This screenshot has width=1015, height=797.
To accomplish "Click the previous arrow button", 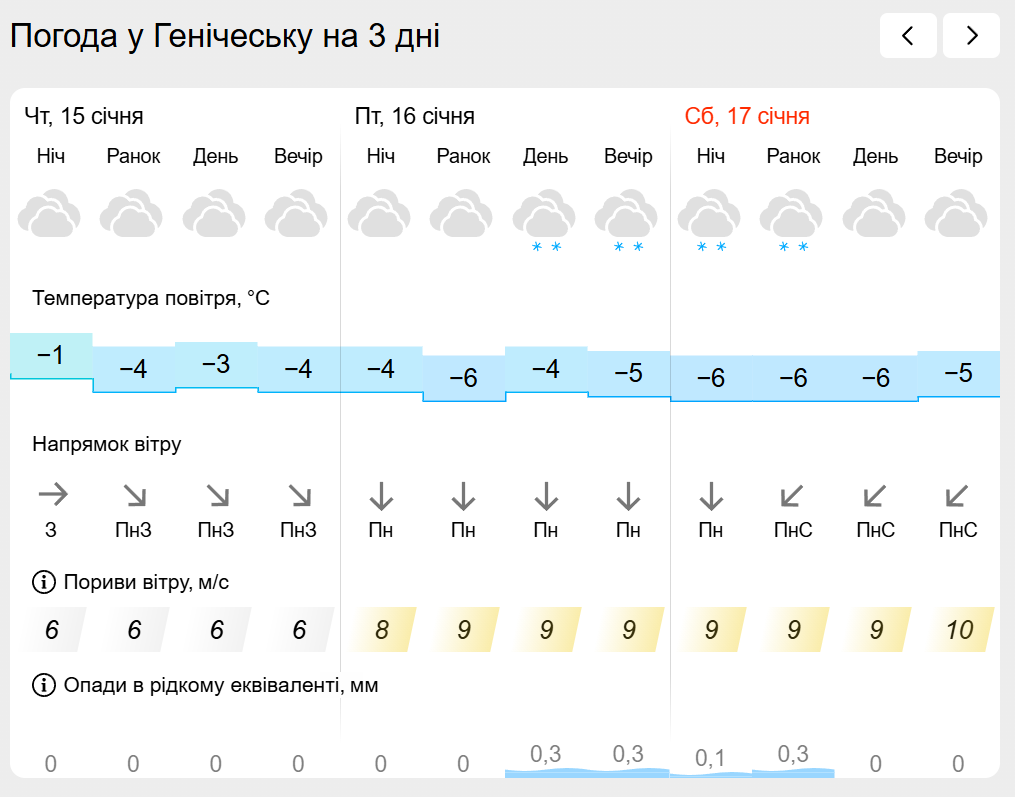I will coord(908,36).
